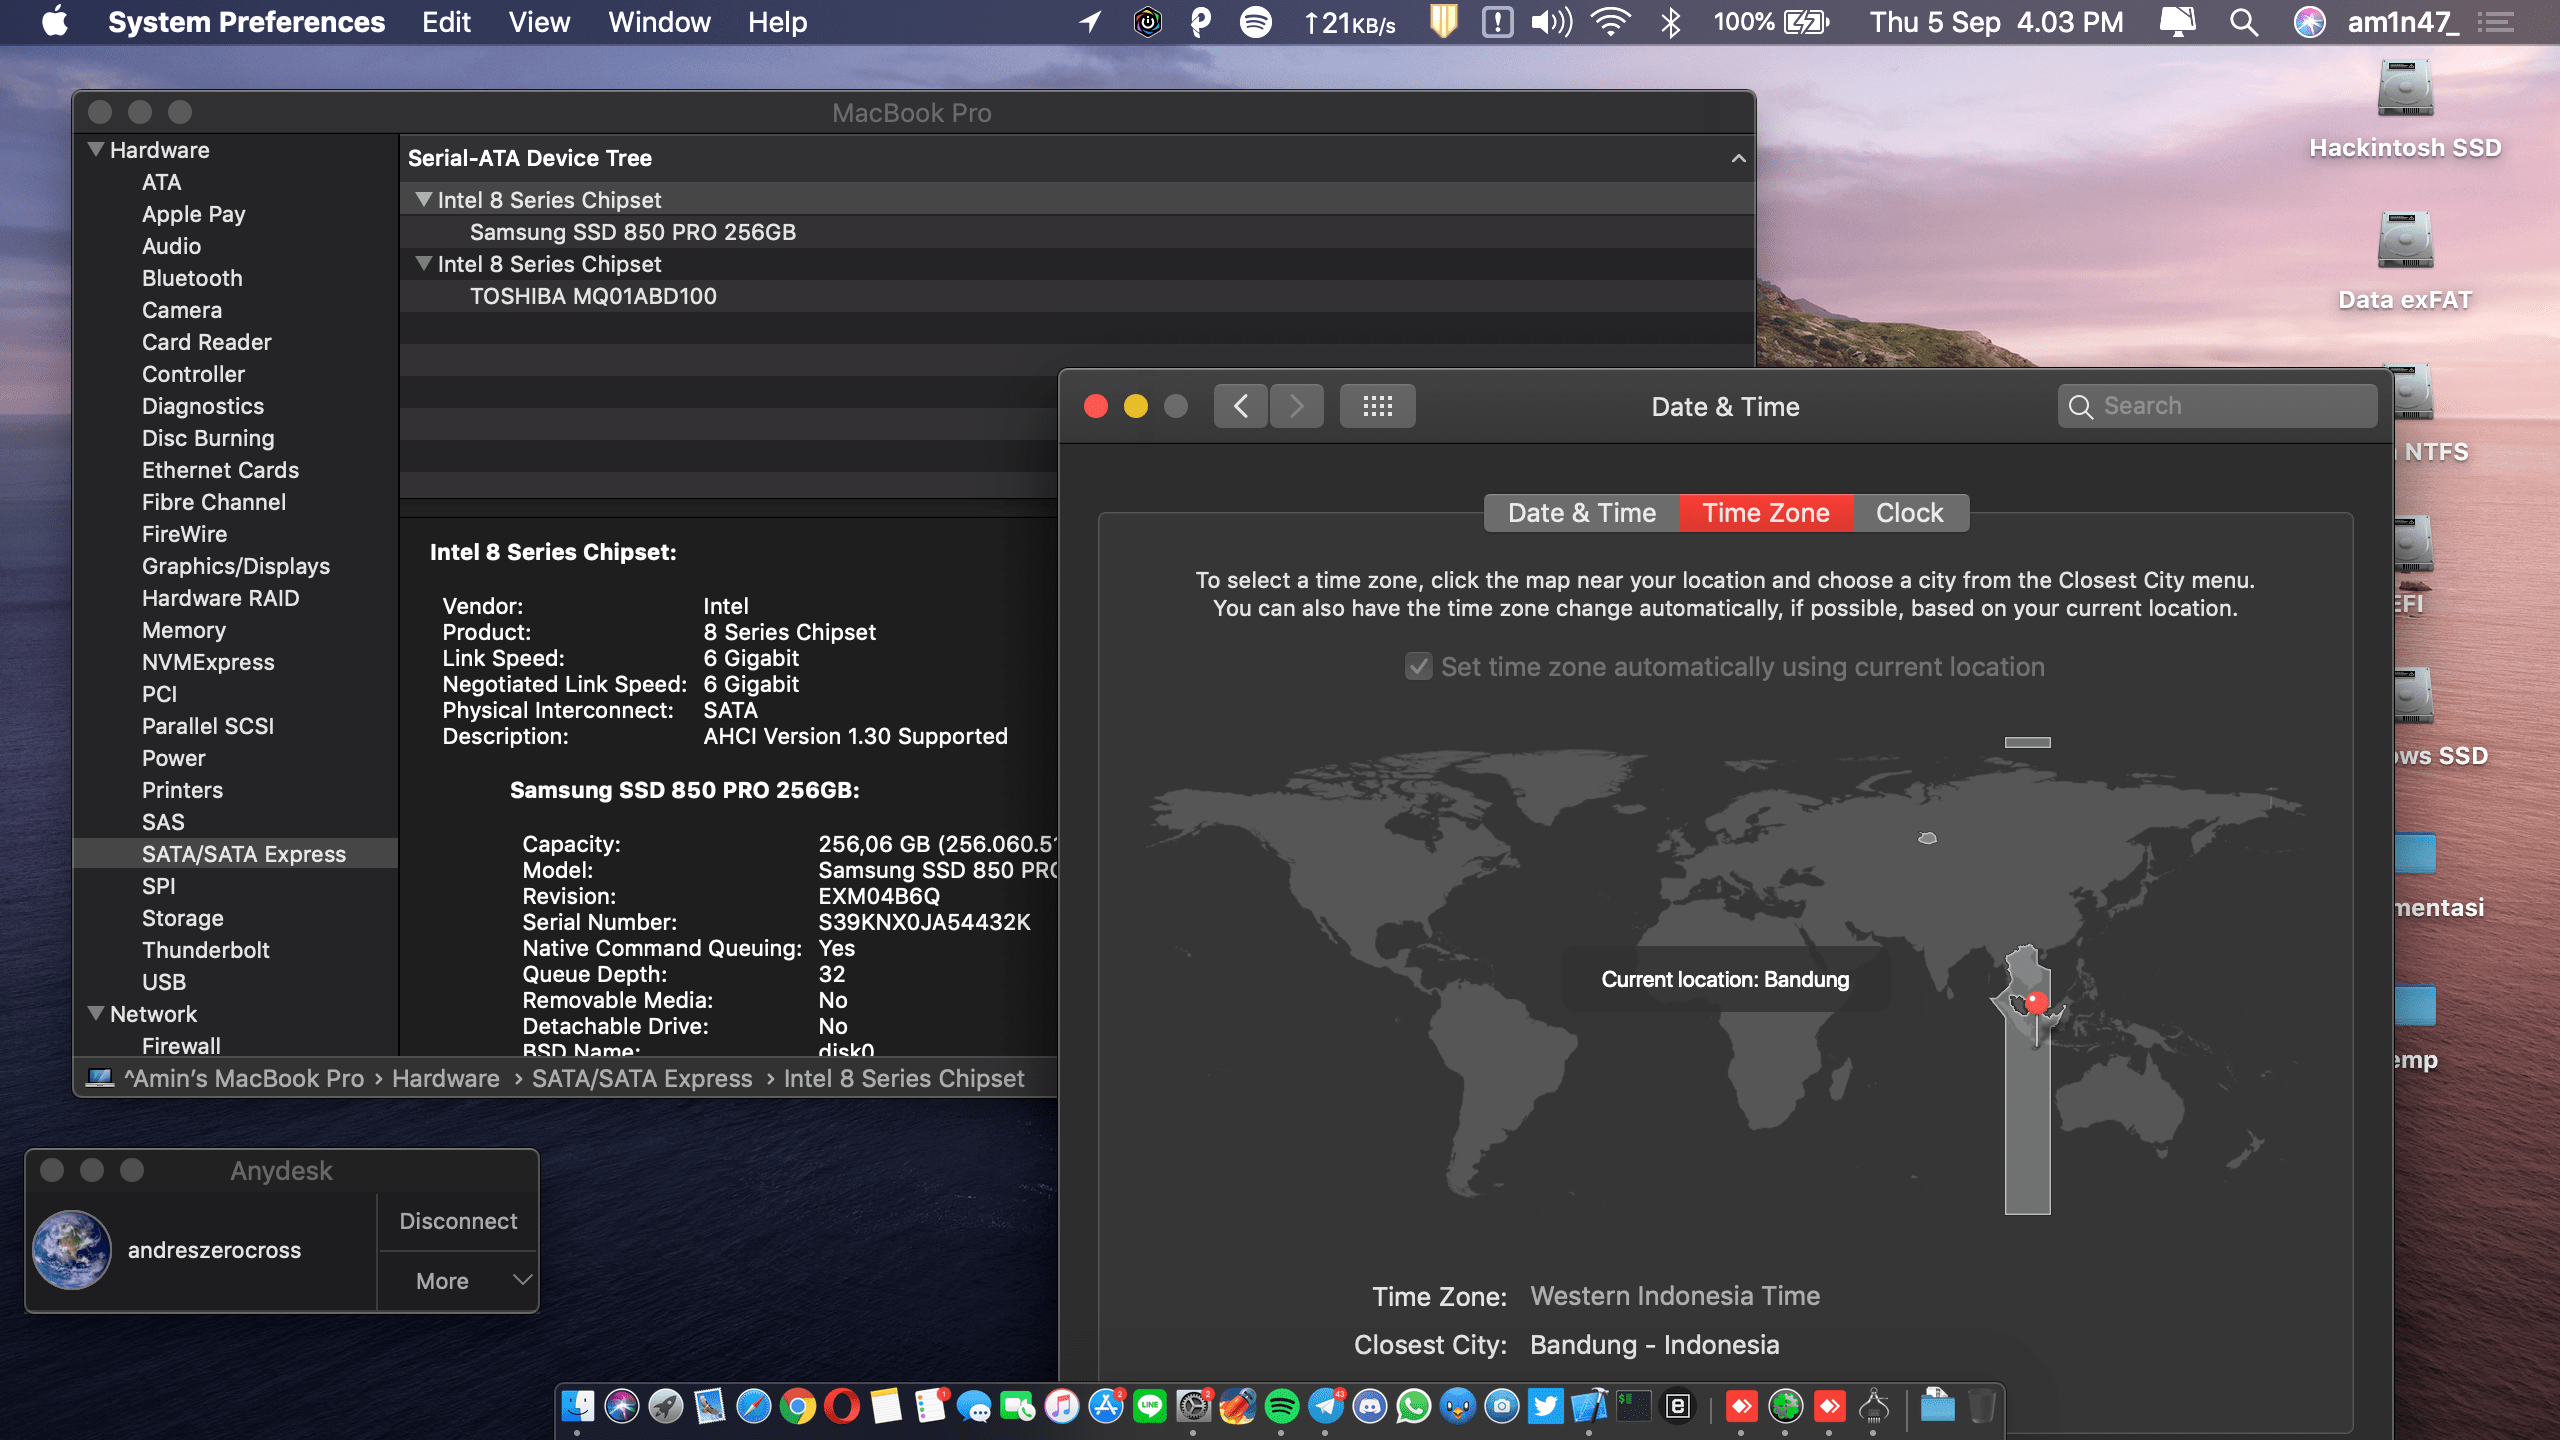Image resolution: width=2560 pixels, height=1440 pixels.
Task: Open Spotlight search magnifier in menu bar
Action: 2244,22
